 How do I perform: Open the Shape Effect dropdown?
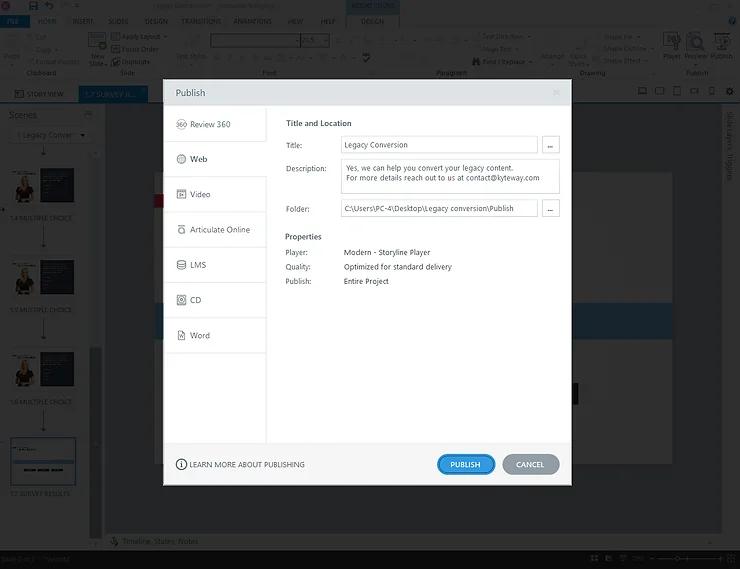626,61
